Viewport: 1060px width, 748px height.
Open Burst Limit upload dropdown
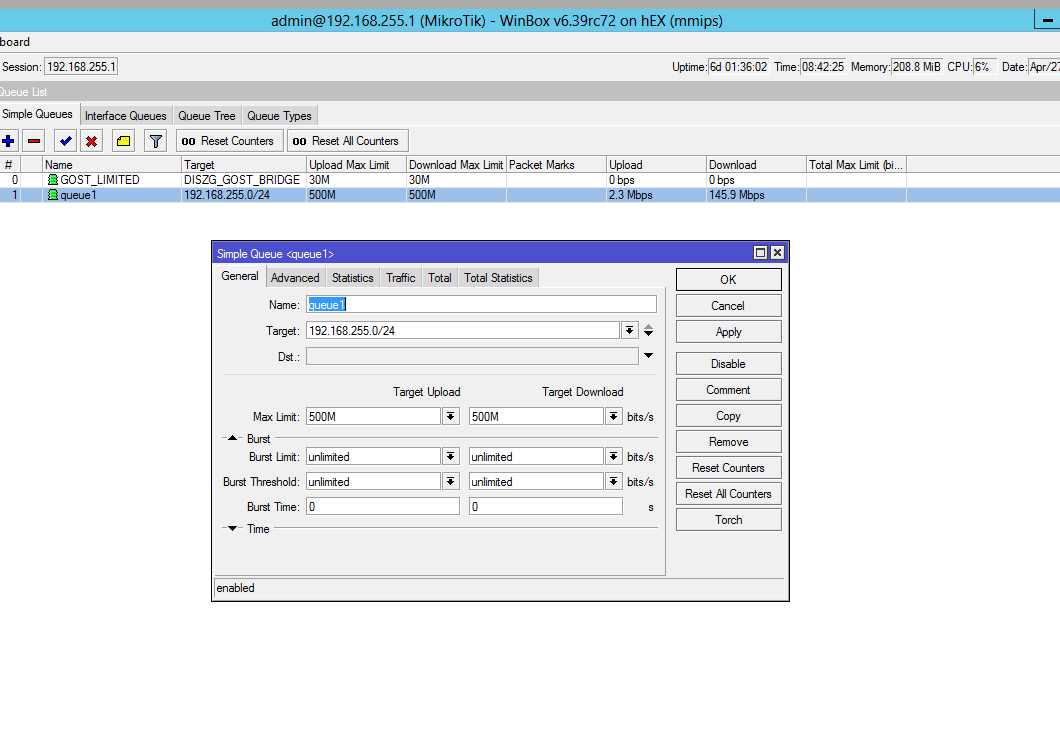point(451,457)
